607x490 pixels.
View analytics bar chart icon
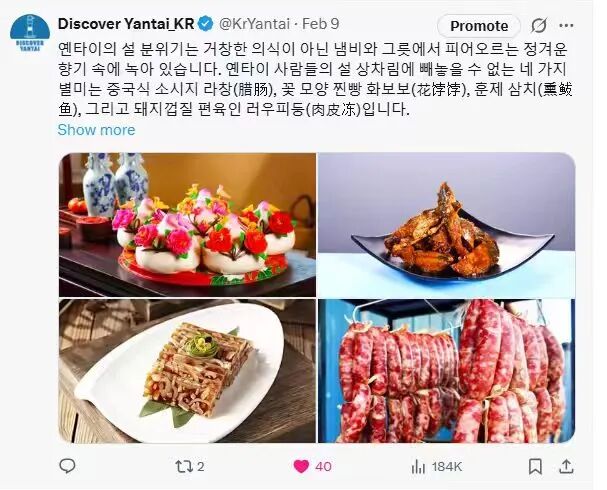tap(418, 467)
